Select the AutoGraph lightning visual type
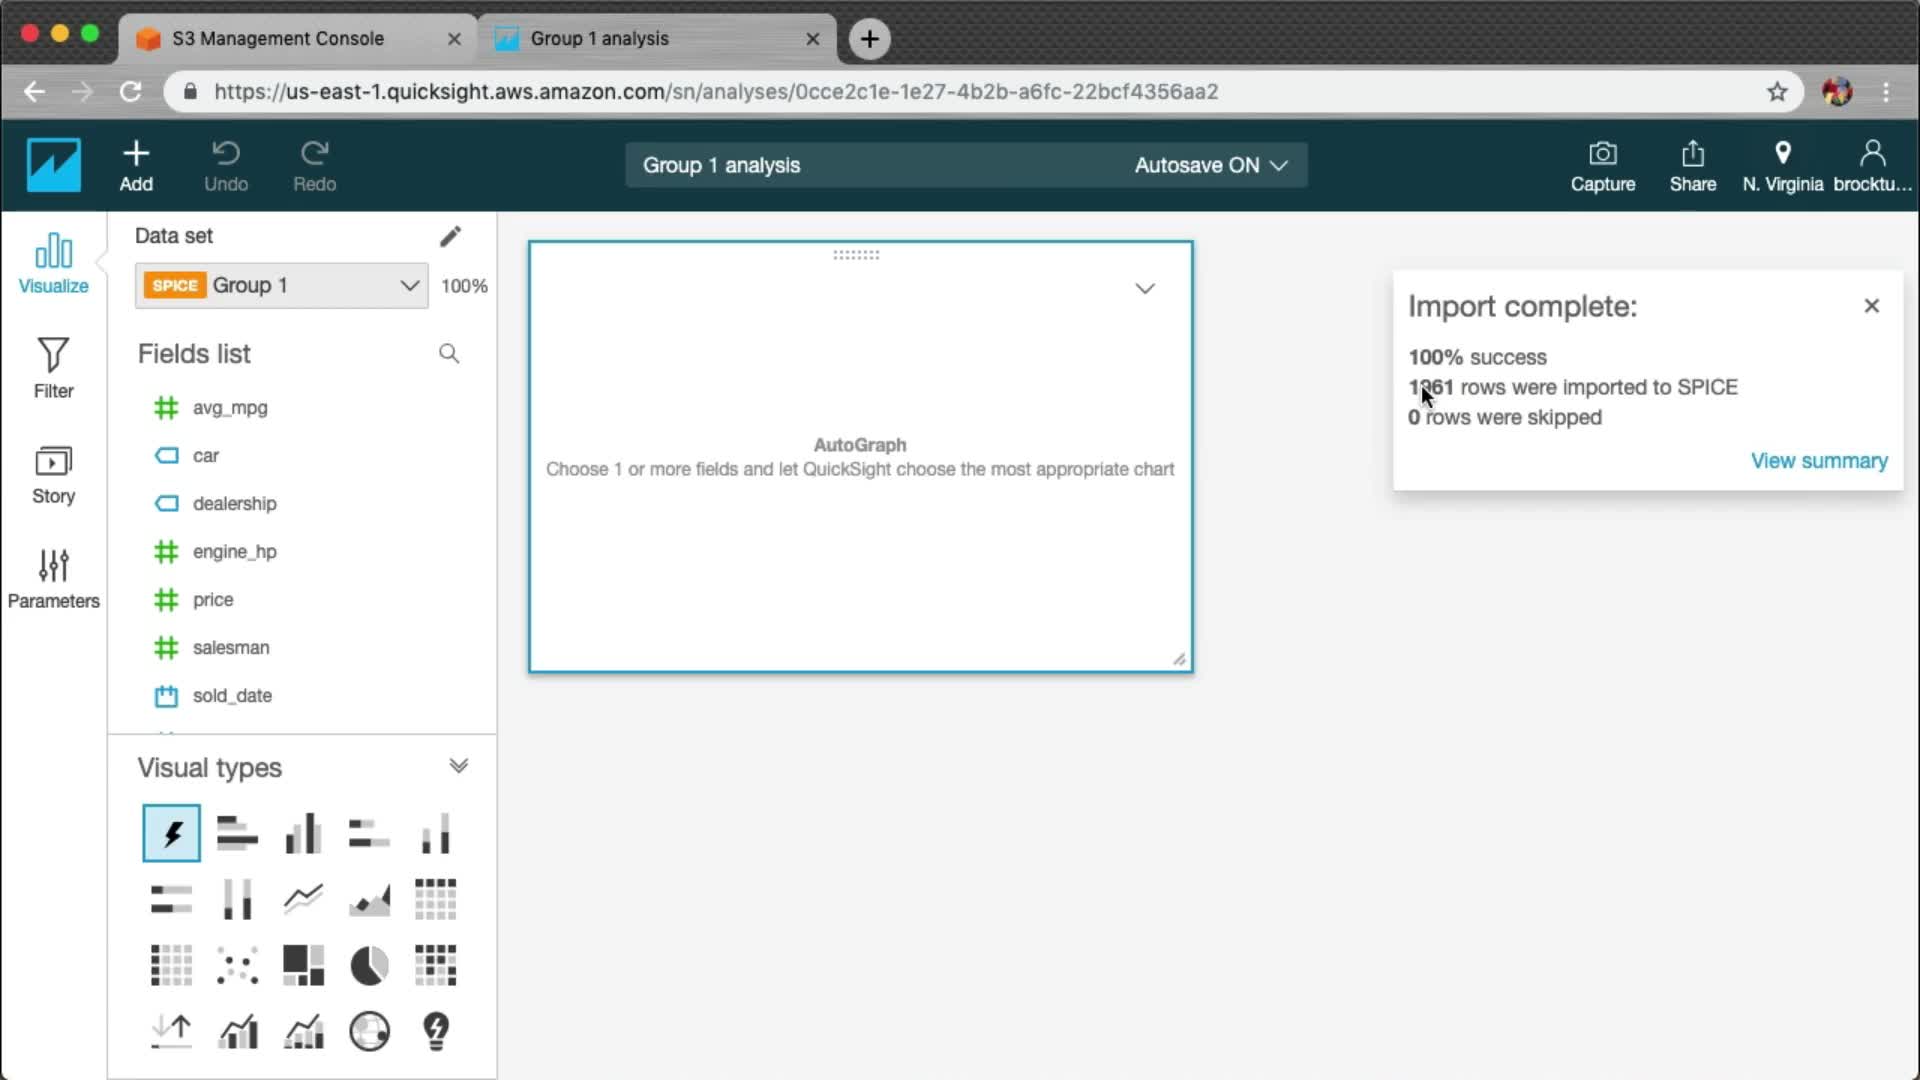 pos(171,833)
